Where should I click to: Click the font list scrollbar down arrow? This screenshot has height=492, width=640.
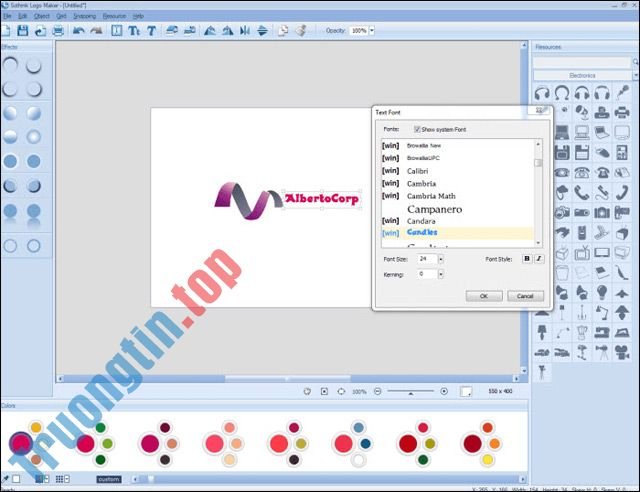pyautogui.click(x=538, y=243)
